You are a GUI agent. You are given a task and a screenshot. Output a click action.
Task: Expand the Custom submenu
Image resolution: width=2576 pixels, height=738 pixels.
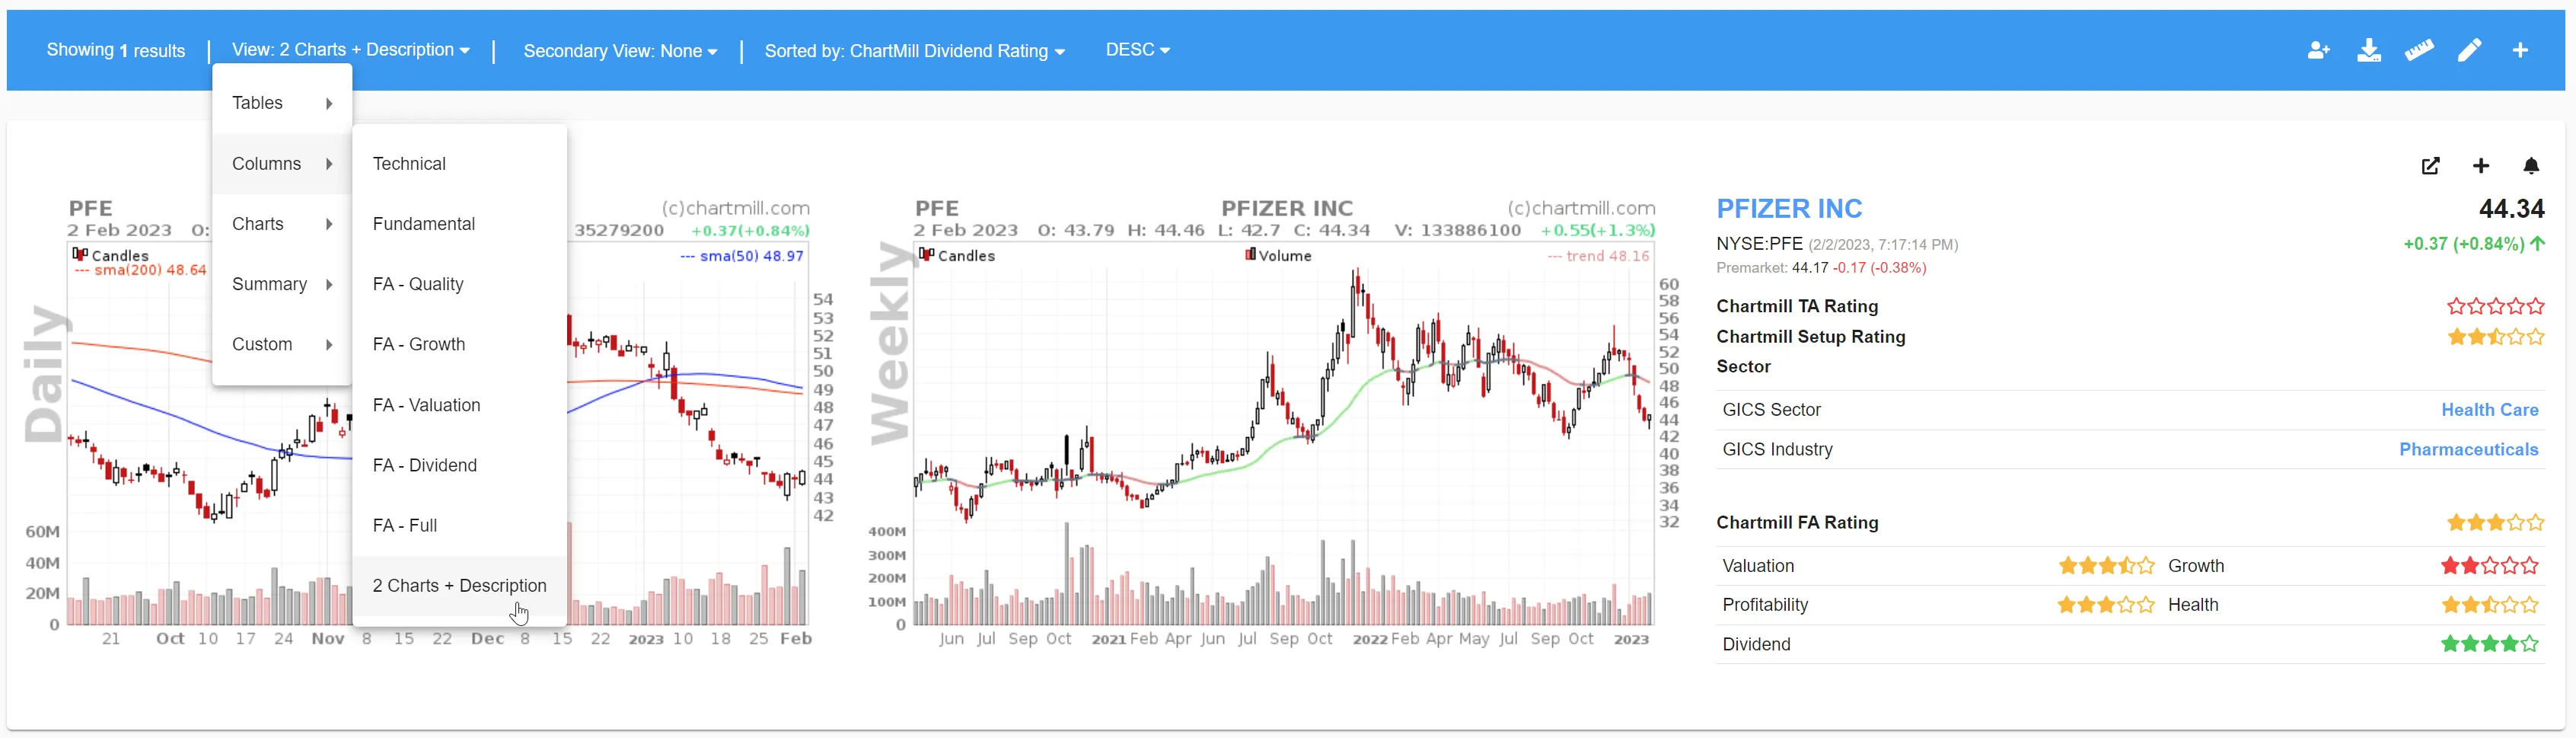point(282,344)
